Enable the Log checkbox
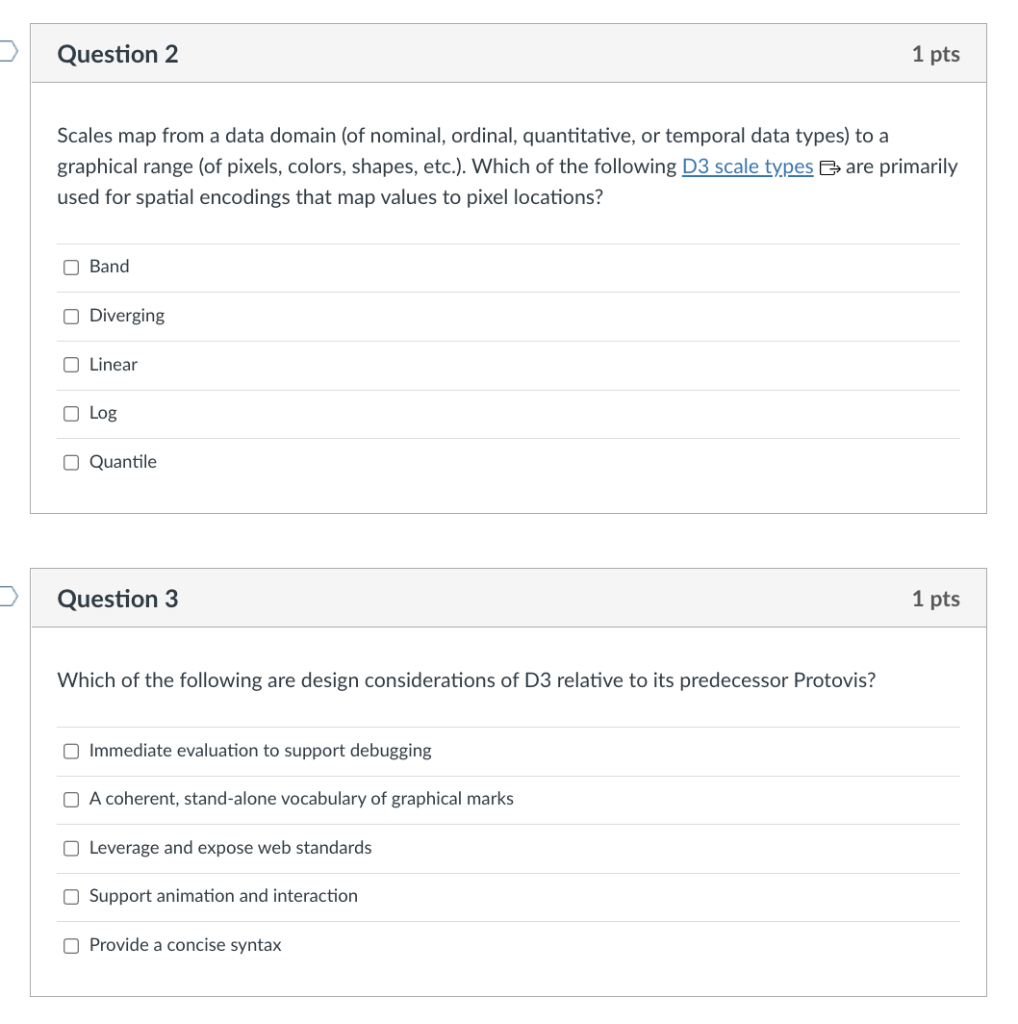 click(71, 413)
